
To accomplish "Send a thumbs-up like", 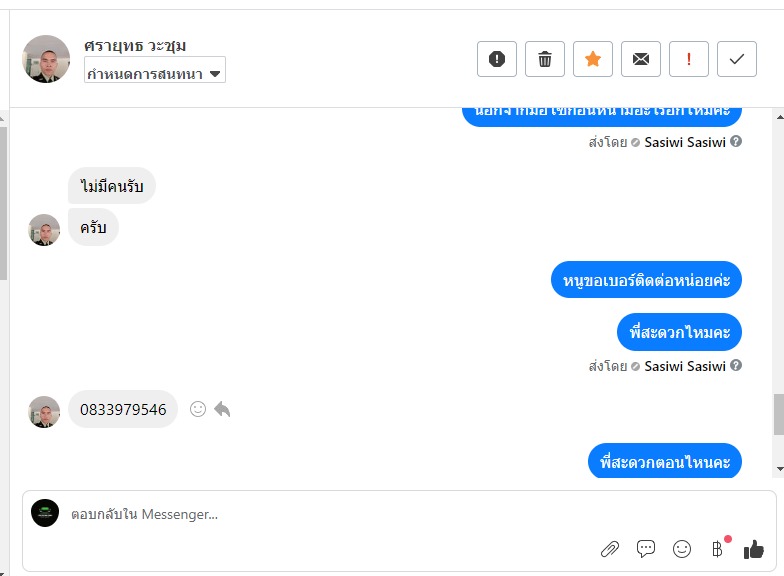I will pyautogui.click(x=754, y=548).
